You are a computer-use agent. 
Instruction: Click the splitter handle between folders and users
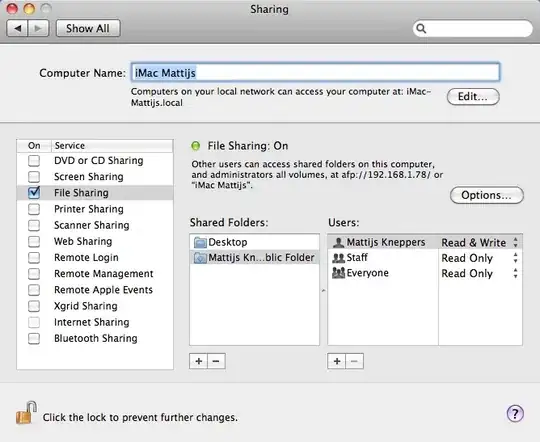coord(323,290)
